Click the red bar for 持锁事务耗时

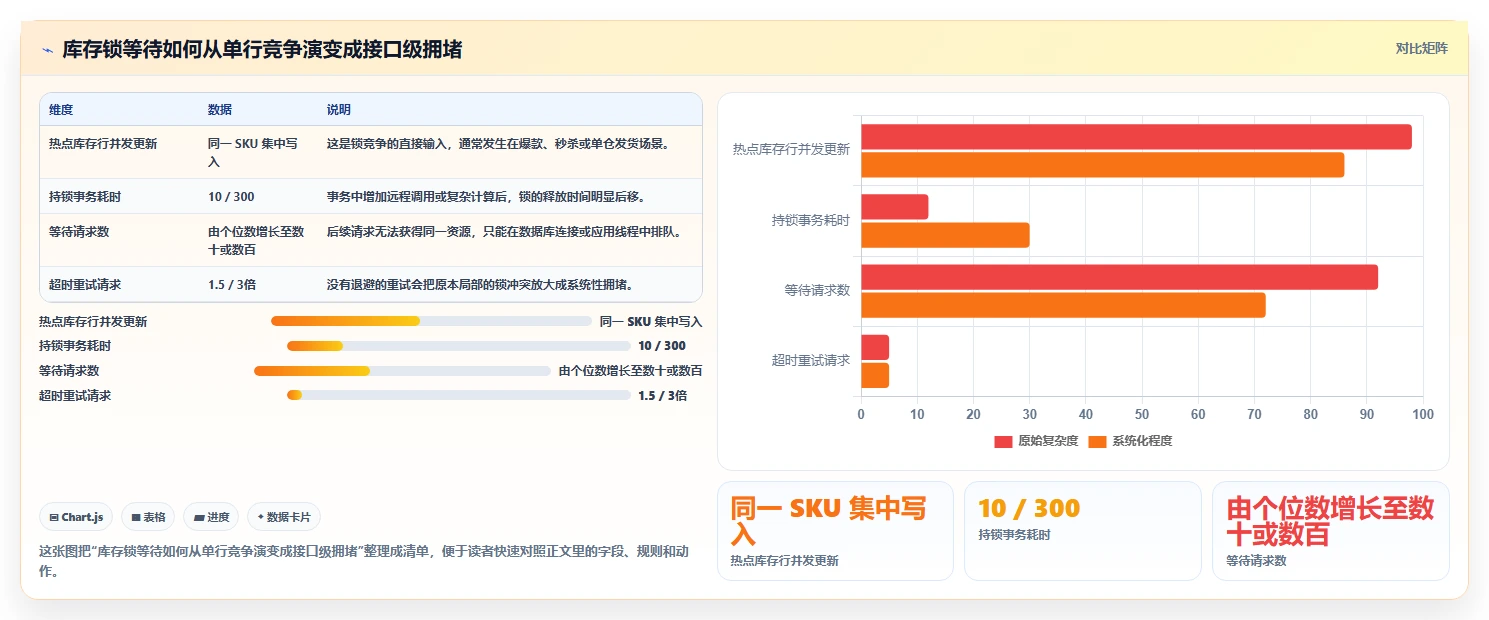click(894, 207)
